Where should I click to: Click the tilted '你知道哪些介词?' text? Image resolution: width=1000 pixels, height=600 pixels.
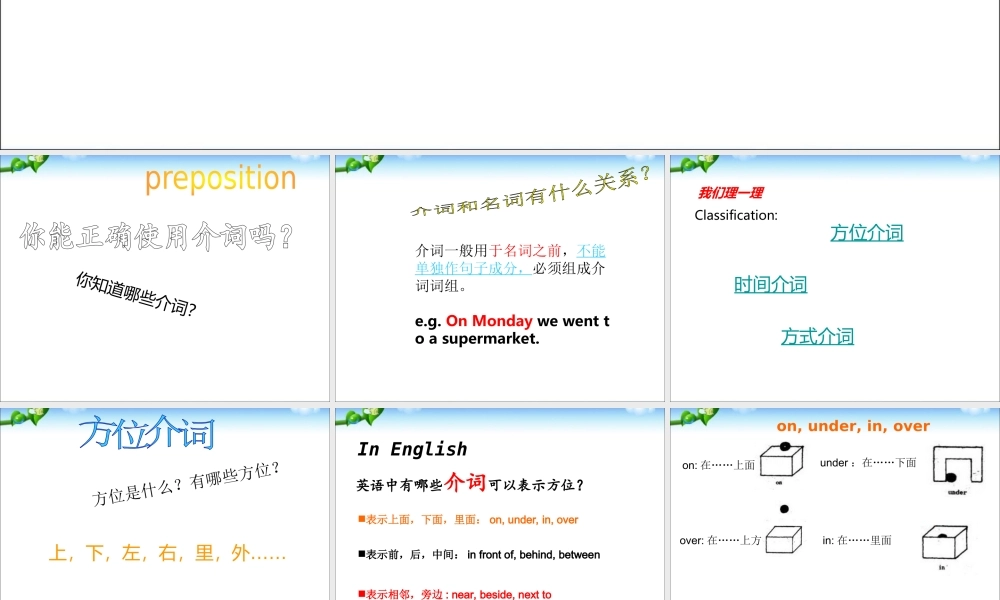[x=136, y=294]
